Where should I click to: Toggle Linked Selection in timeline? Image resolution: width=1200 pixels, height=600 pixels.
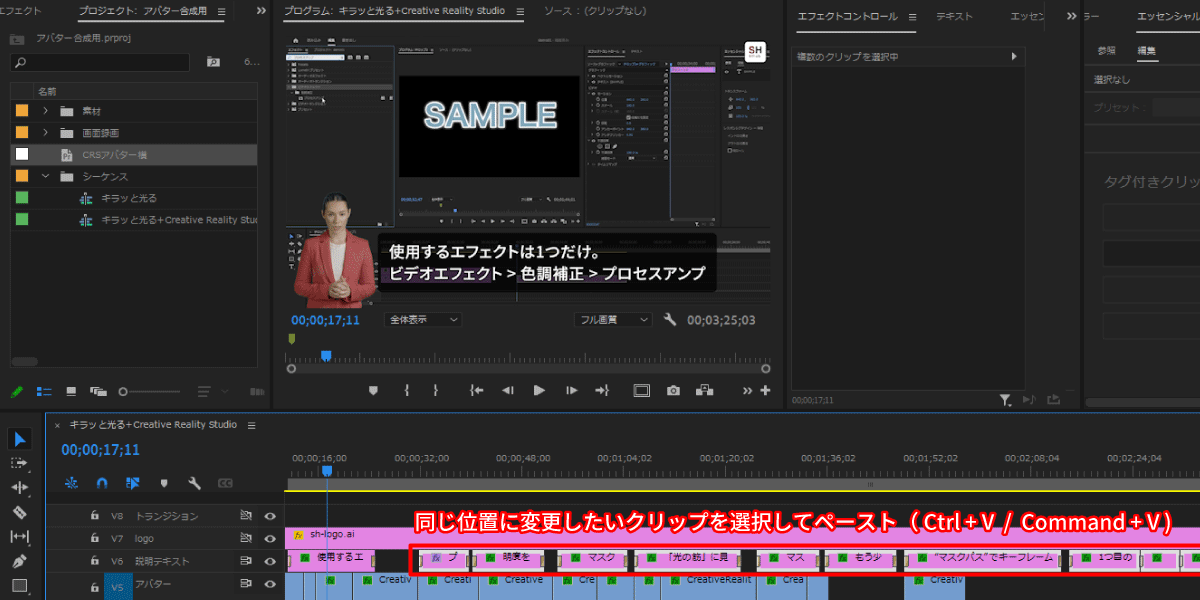tap(133, 483)
